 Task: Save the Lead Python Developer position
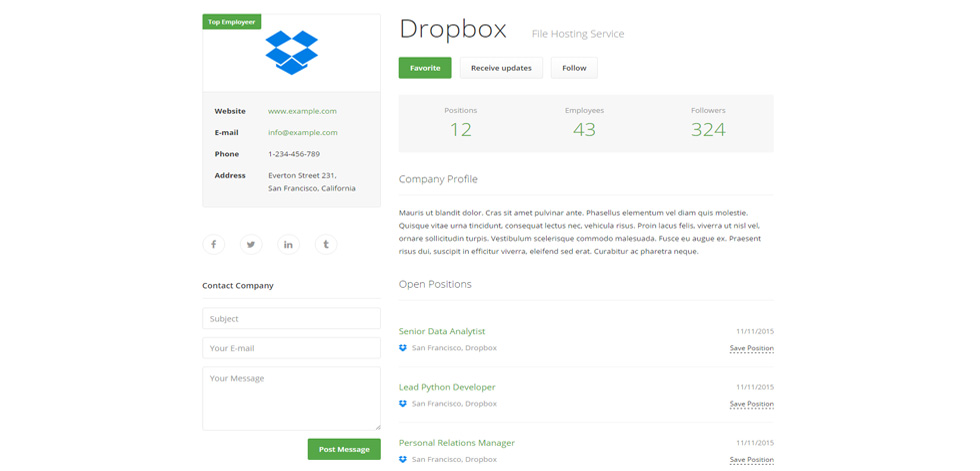(x=751, y=404)
